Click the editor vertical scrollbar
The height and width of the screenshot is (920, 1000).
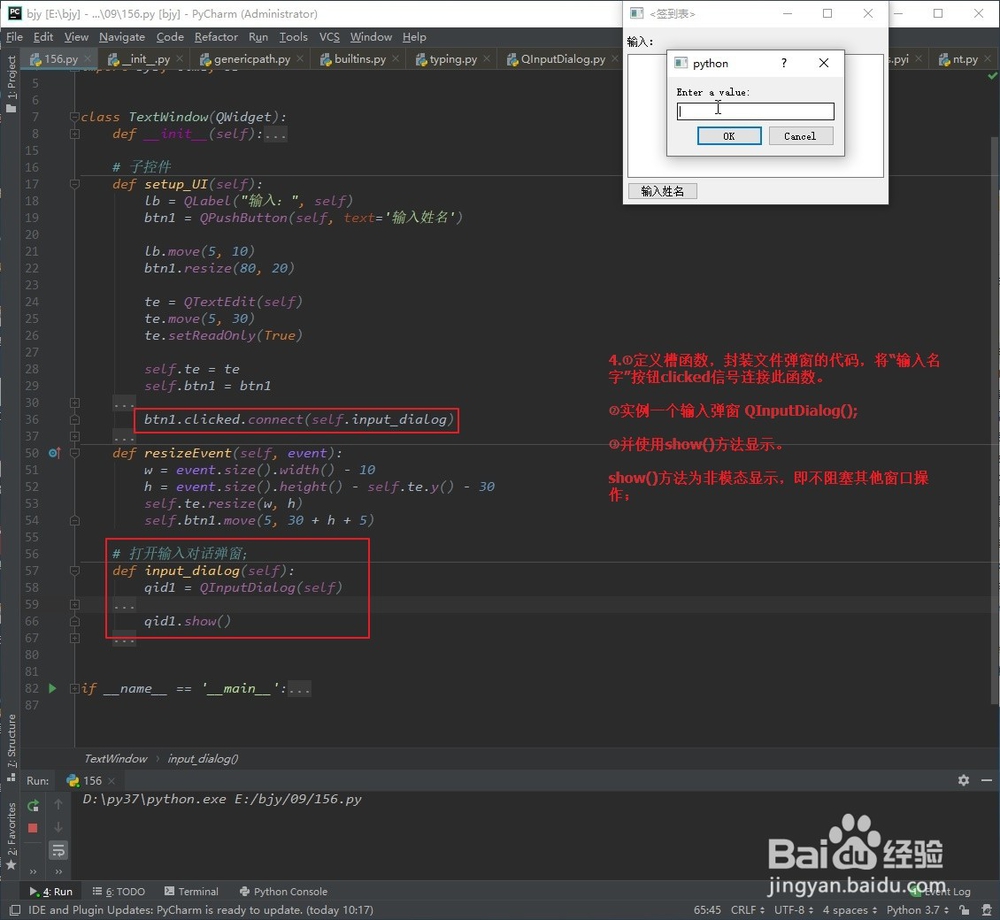click(x=995, y=421)
